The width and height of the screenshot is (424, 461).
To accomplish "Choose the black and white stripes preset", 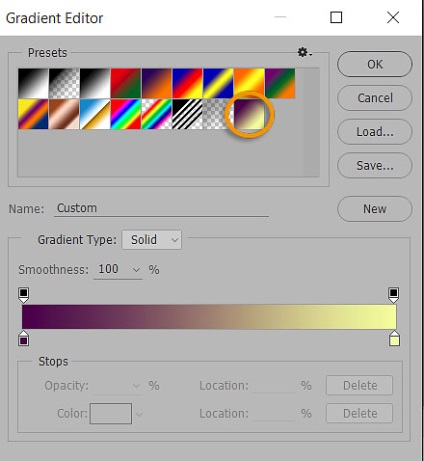I will (187, 114).
